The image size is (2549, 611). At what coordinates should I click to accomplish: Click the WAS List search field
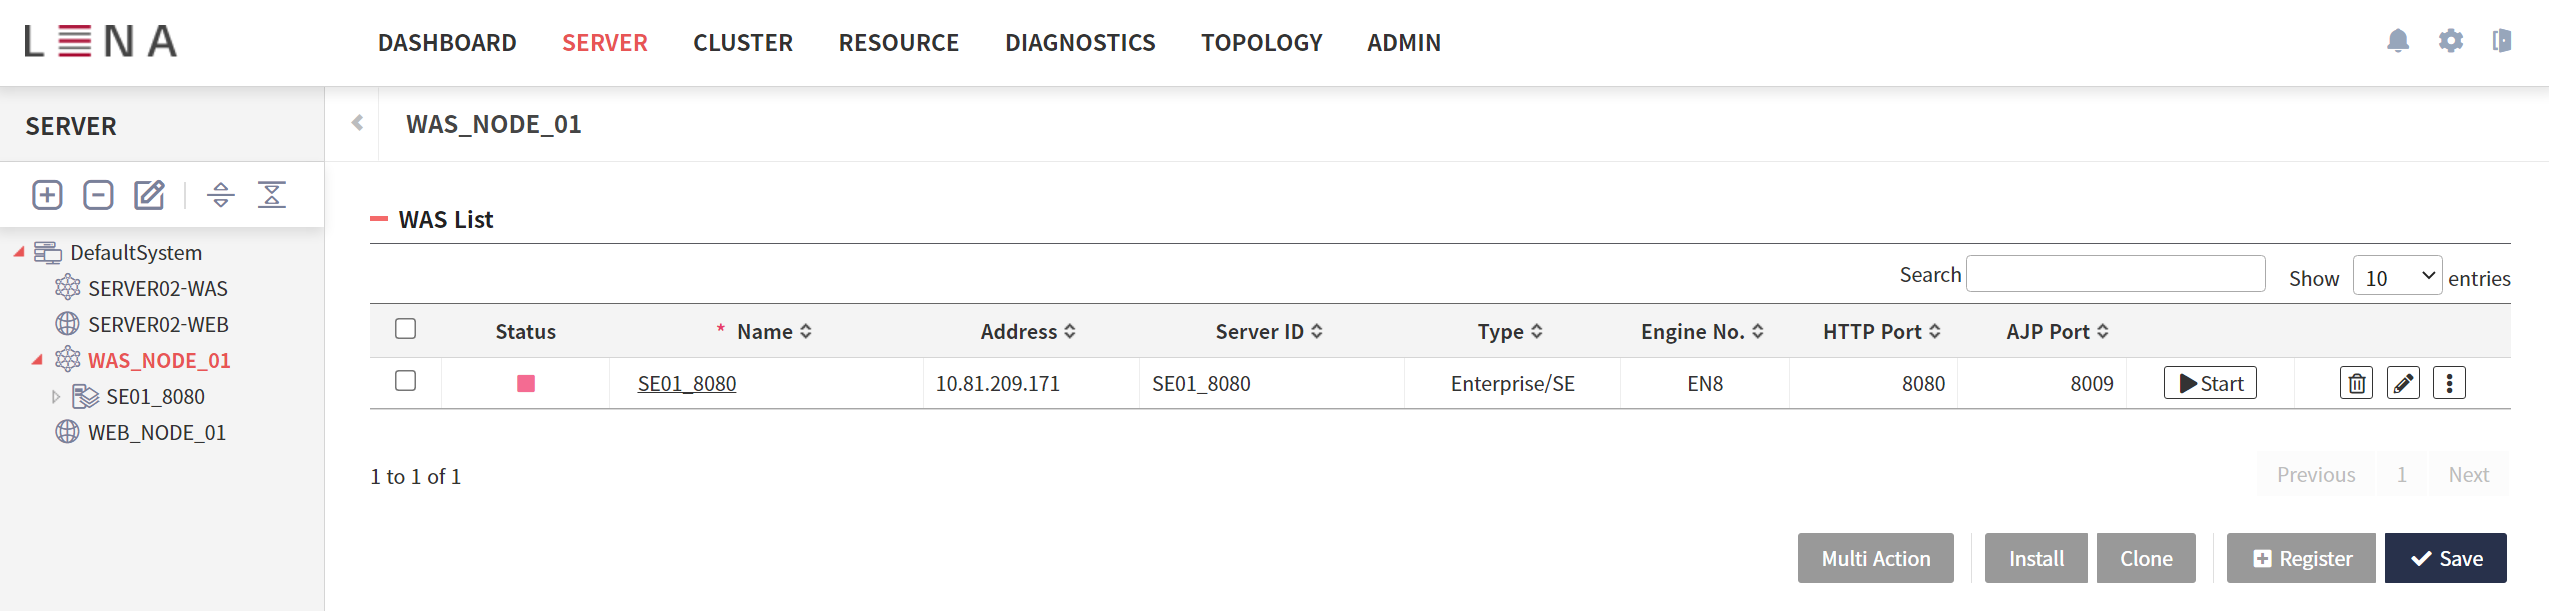[2115, 274]
